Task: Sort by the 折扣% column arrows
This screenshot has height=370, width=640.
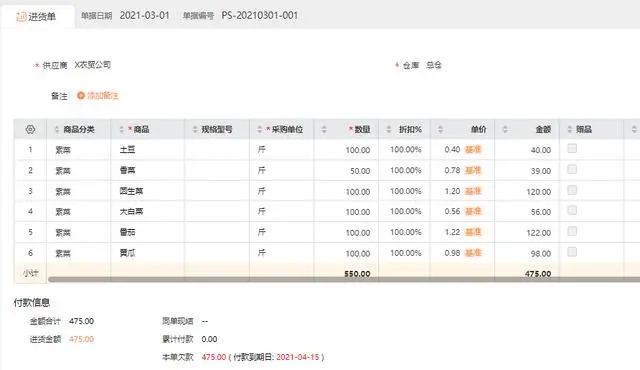Action: pos(389,129)
